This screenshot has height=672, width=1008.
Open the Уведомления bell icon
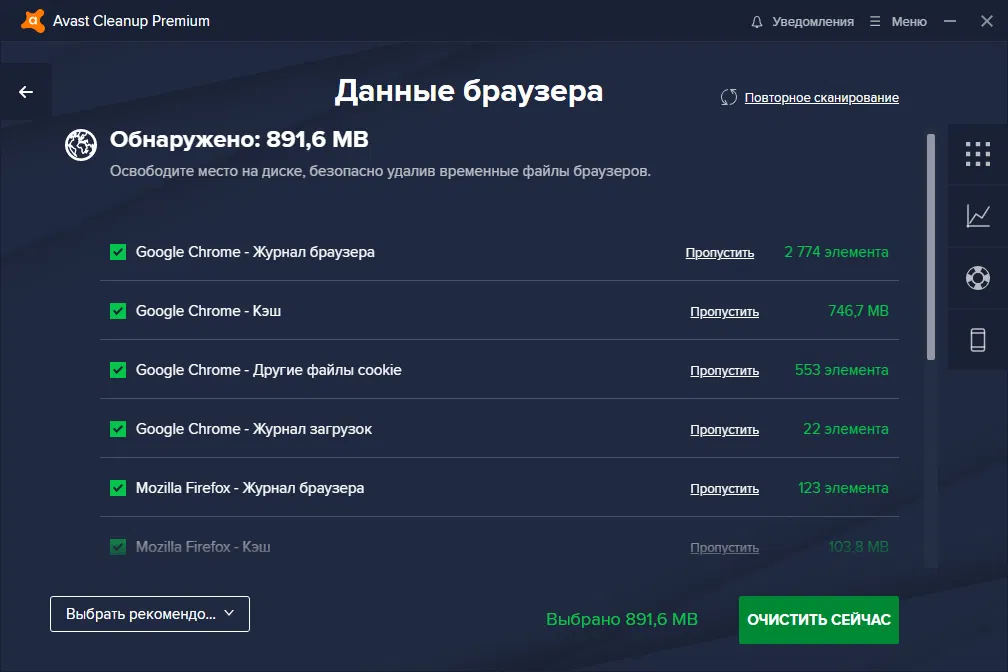click(x=757, y=20)
